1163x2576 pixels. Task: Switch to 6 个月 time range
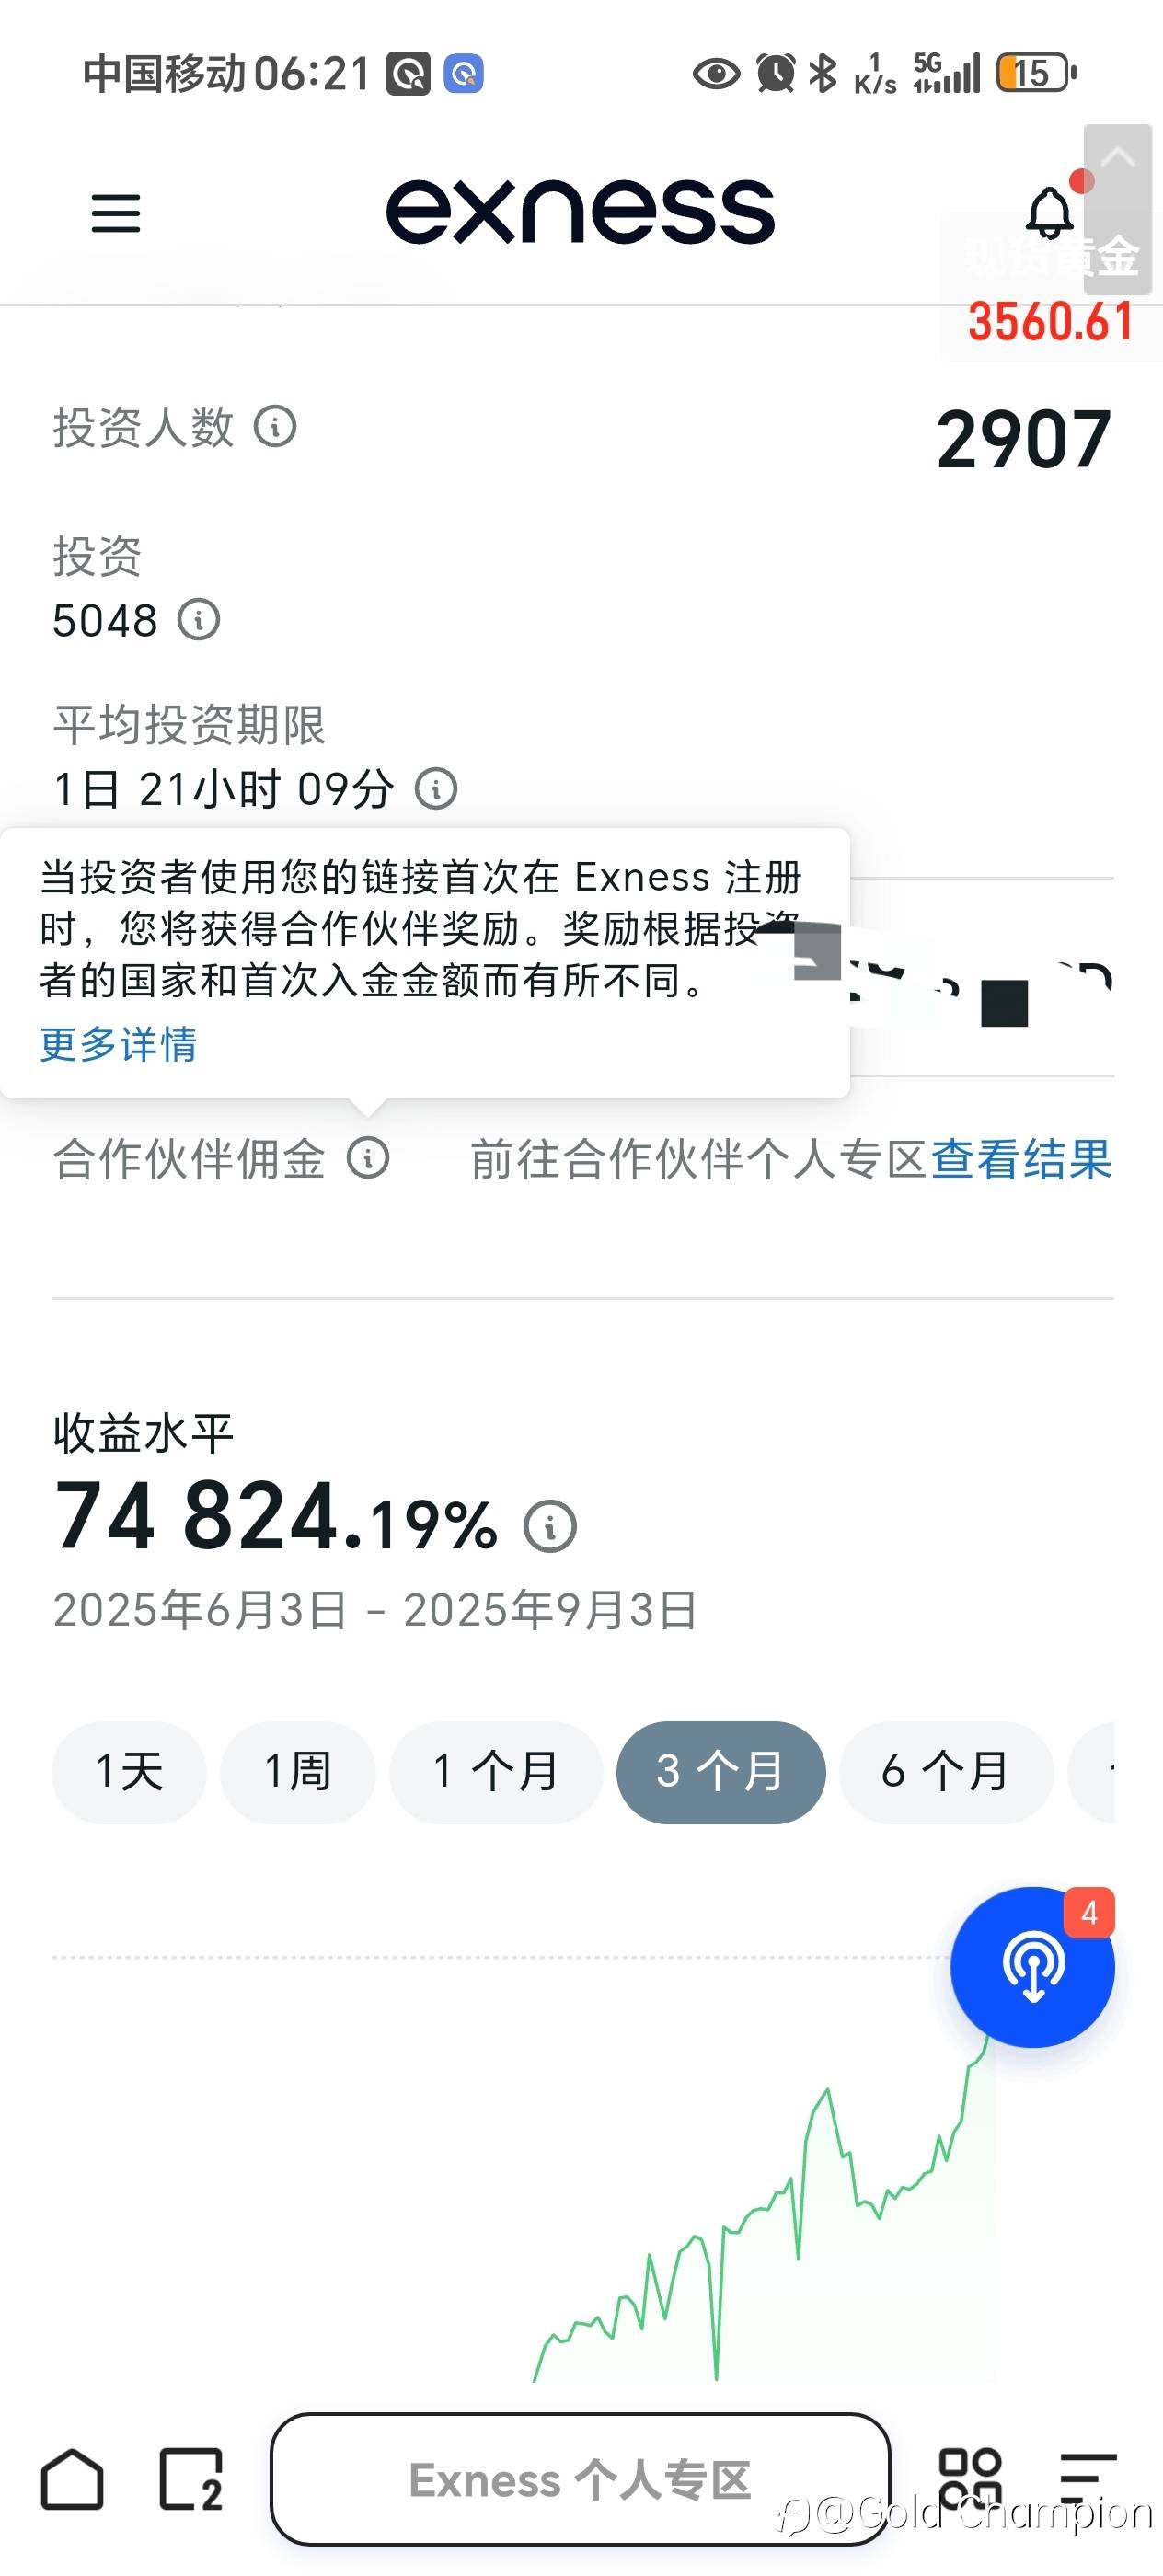click(x=945, y=1772)
